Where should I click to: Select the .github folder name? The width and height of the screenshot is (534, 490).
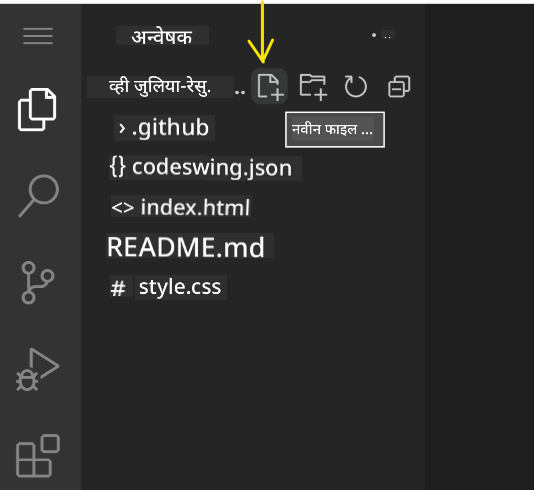pyautogui.click(x=170, y=128)
